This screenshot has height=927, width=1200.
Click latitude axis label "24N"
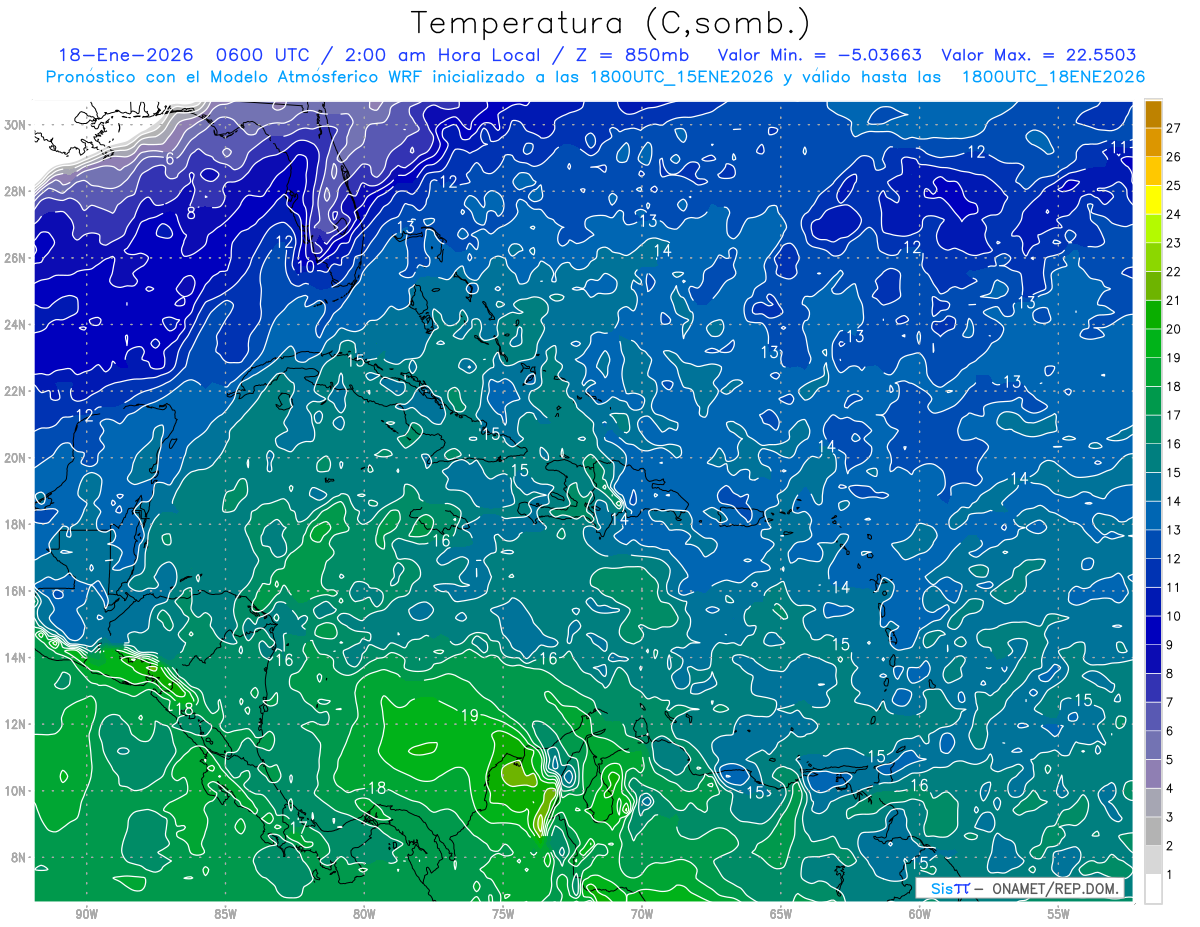(x=17, y=324)
